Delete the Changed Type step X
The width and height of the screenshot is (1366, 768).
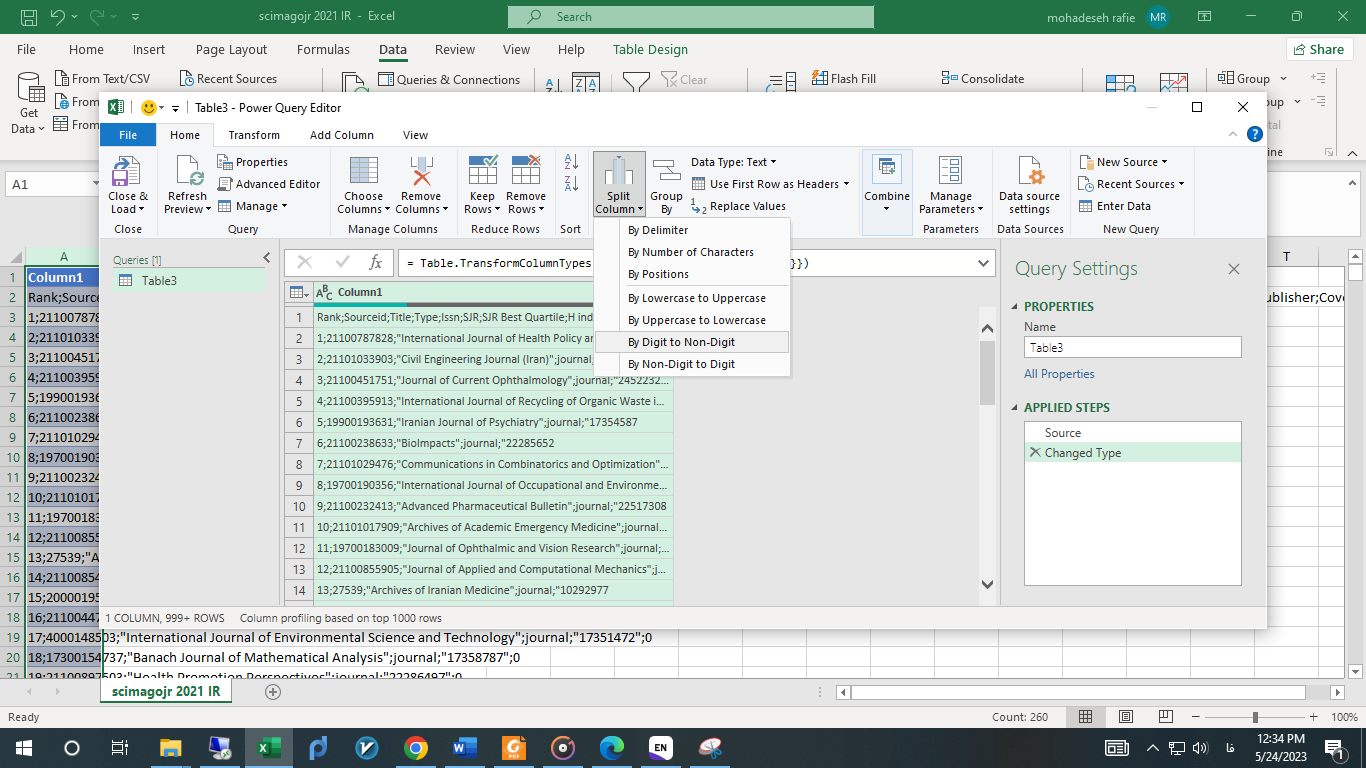(x=1035, y=453)
